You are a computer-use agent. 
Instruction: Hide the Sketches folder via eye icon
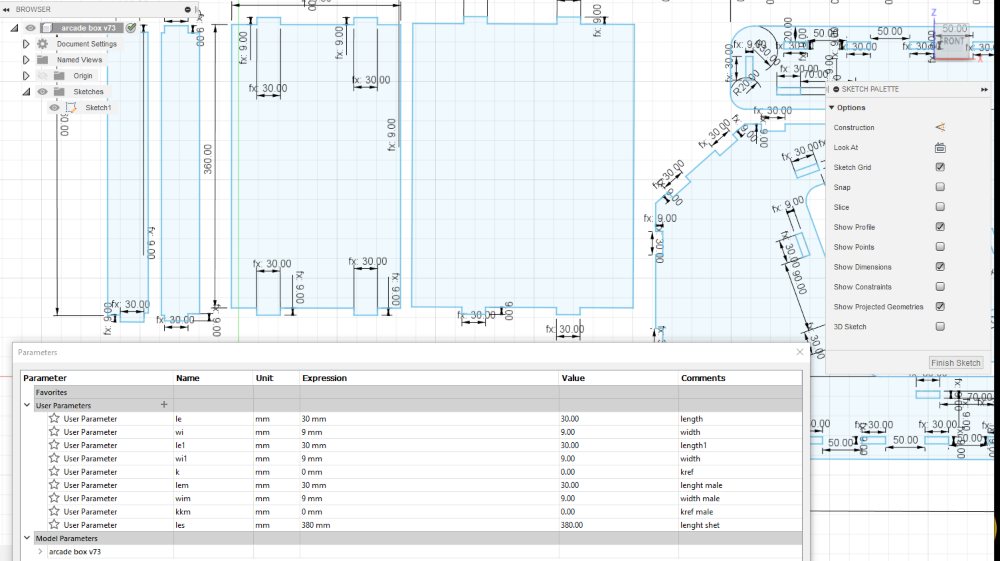pyautogui.click(x=42, y=92)
